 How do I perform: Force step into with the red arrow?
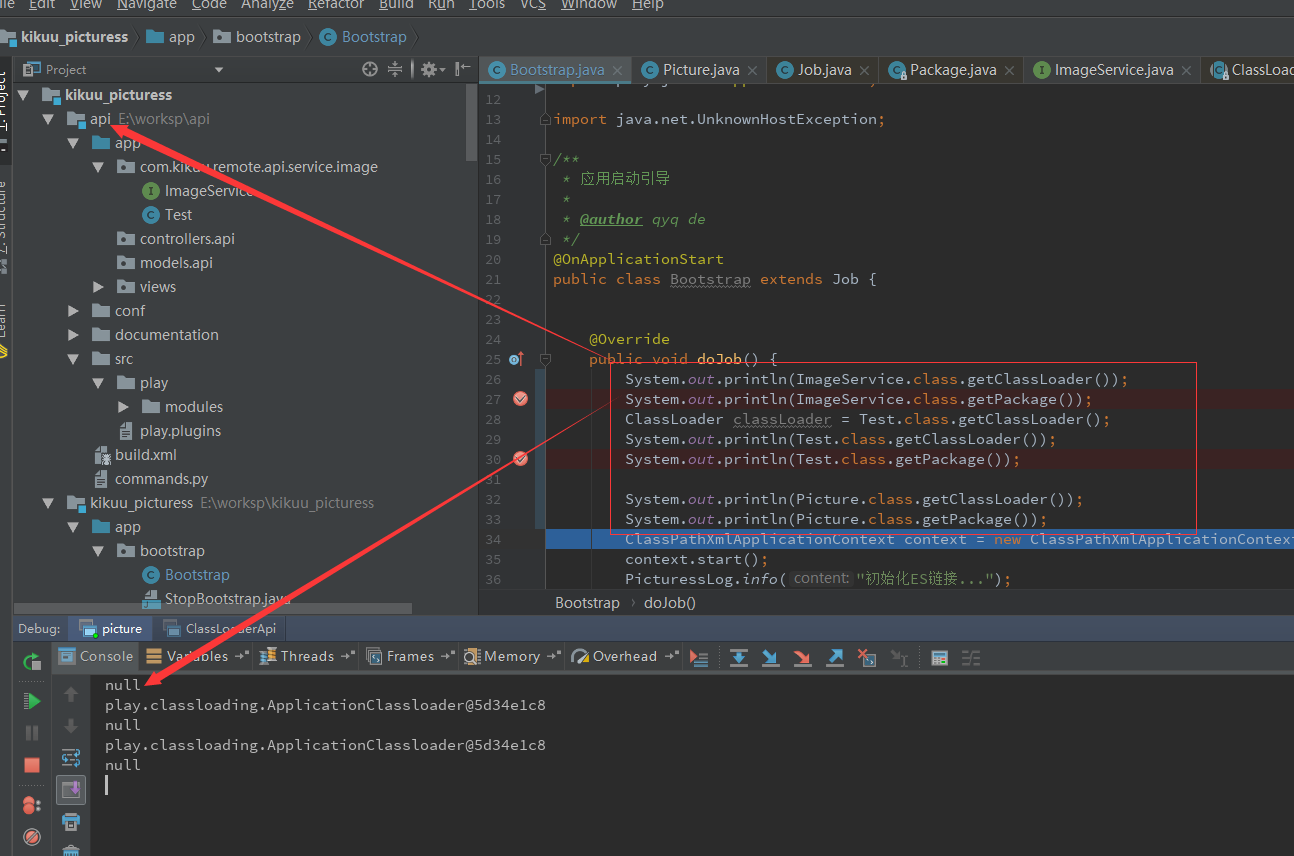point(803,657)
